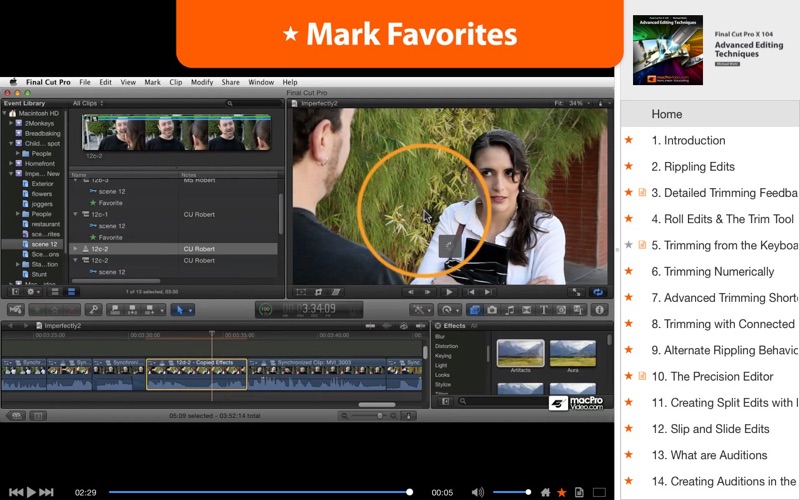Open the Inspector info icon
The width and height of the screenshot is (800, 500).
coord(599,310)
